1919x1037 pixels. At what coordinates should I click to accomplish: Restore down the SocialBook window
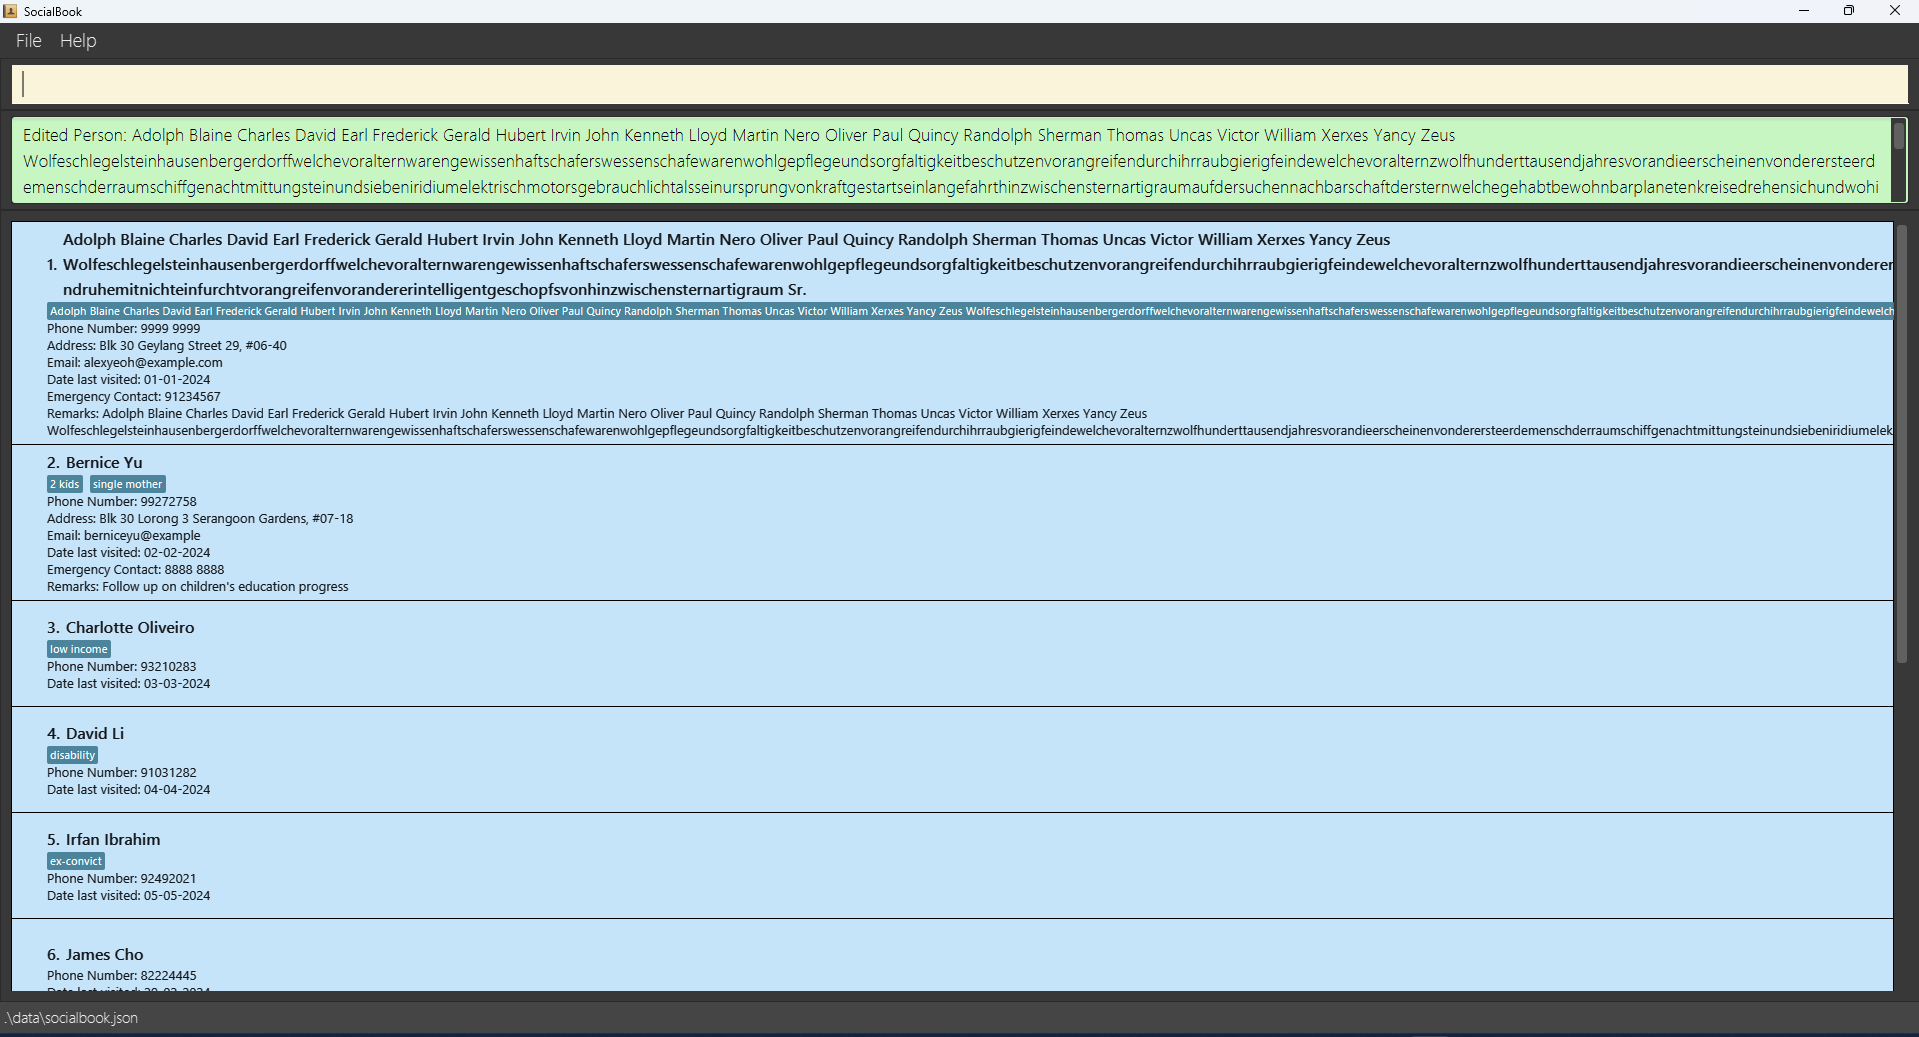click(x=1849, y=11)
